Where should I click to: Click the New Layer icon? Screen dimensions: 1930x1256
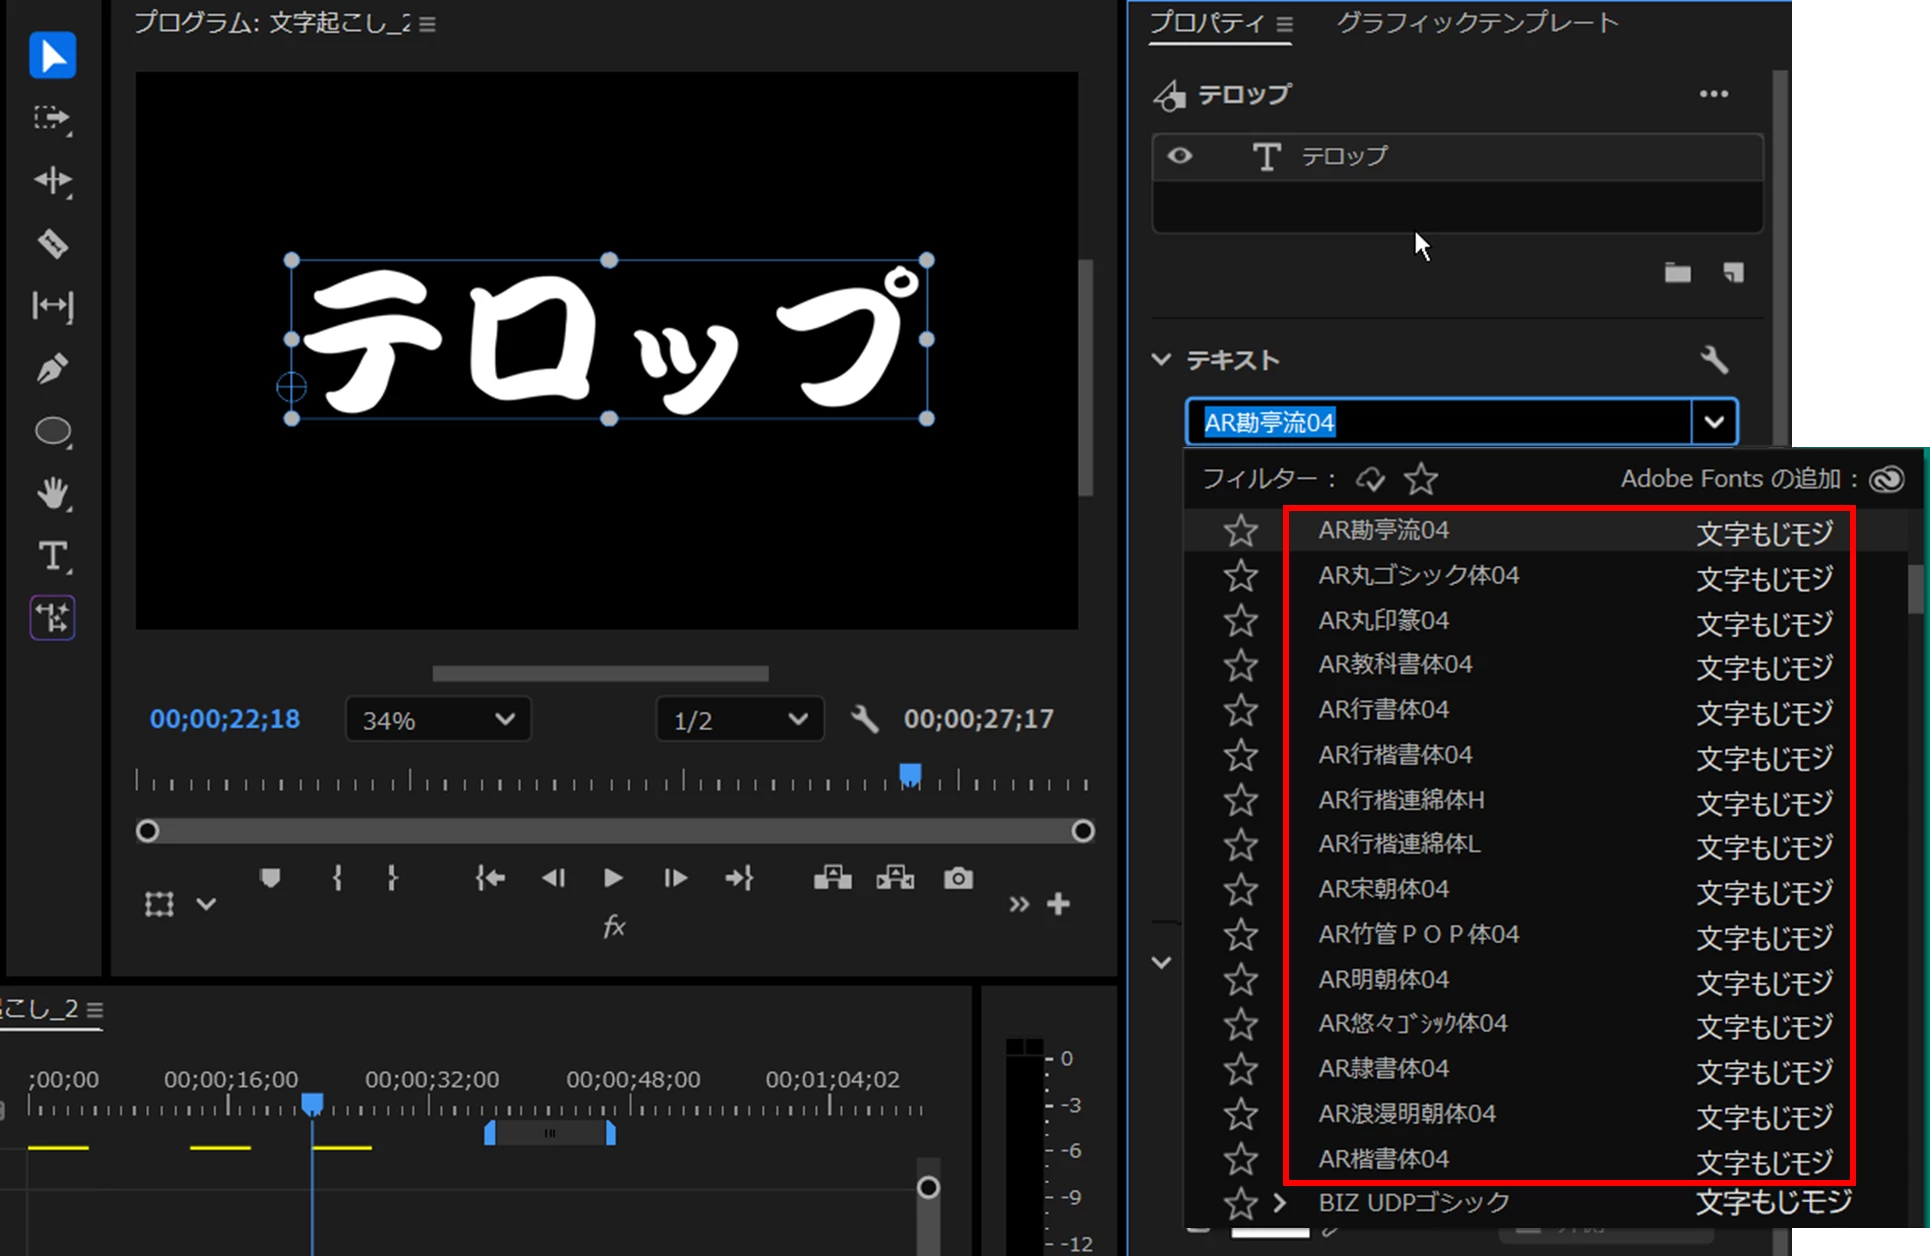tap(1733, 272)
